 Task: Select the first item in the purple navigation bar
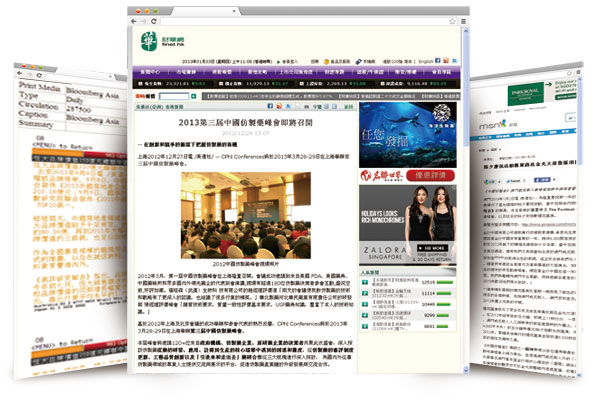150,72
